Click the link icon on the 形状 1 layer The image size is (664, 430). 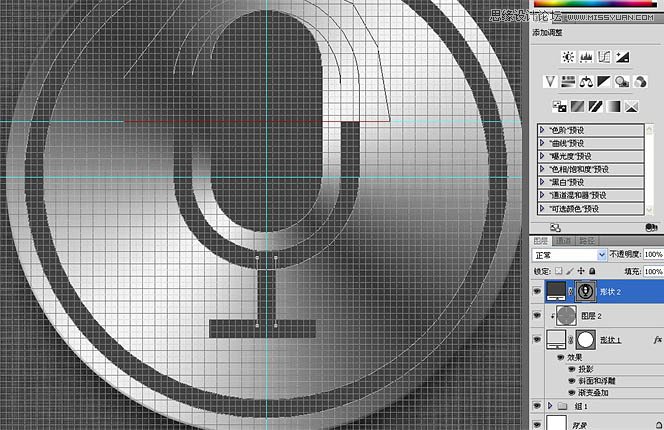click(x=570, y=340)
